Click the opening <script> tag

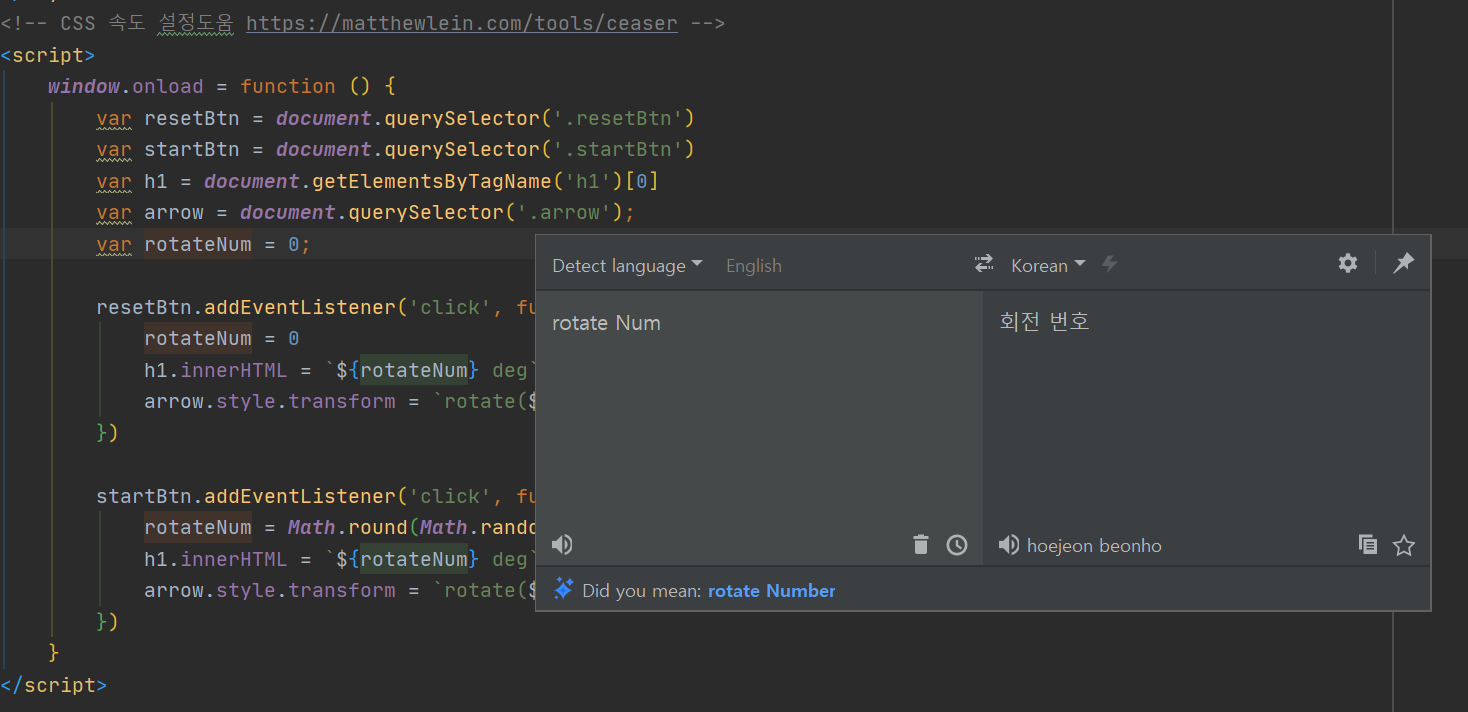(48, 55)
